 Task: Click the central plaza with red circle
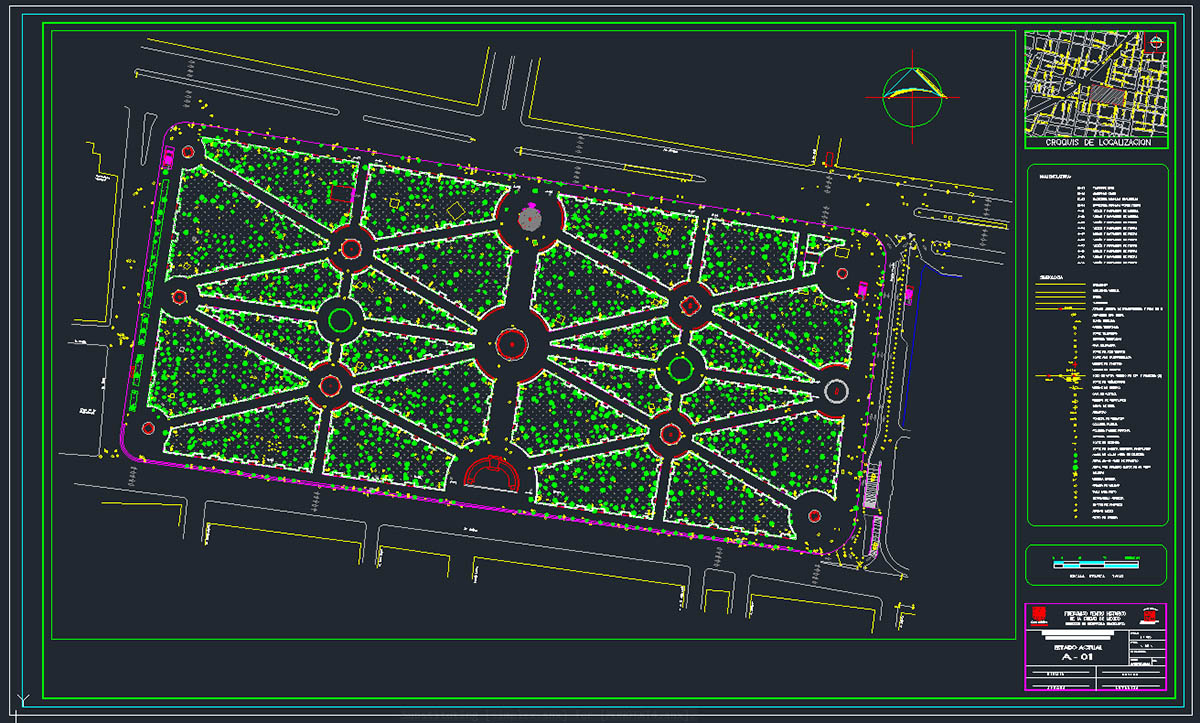tap(511, 343)
